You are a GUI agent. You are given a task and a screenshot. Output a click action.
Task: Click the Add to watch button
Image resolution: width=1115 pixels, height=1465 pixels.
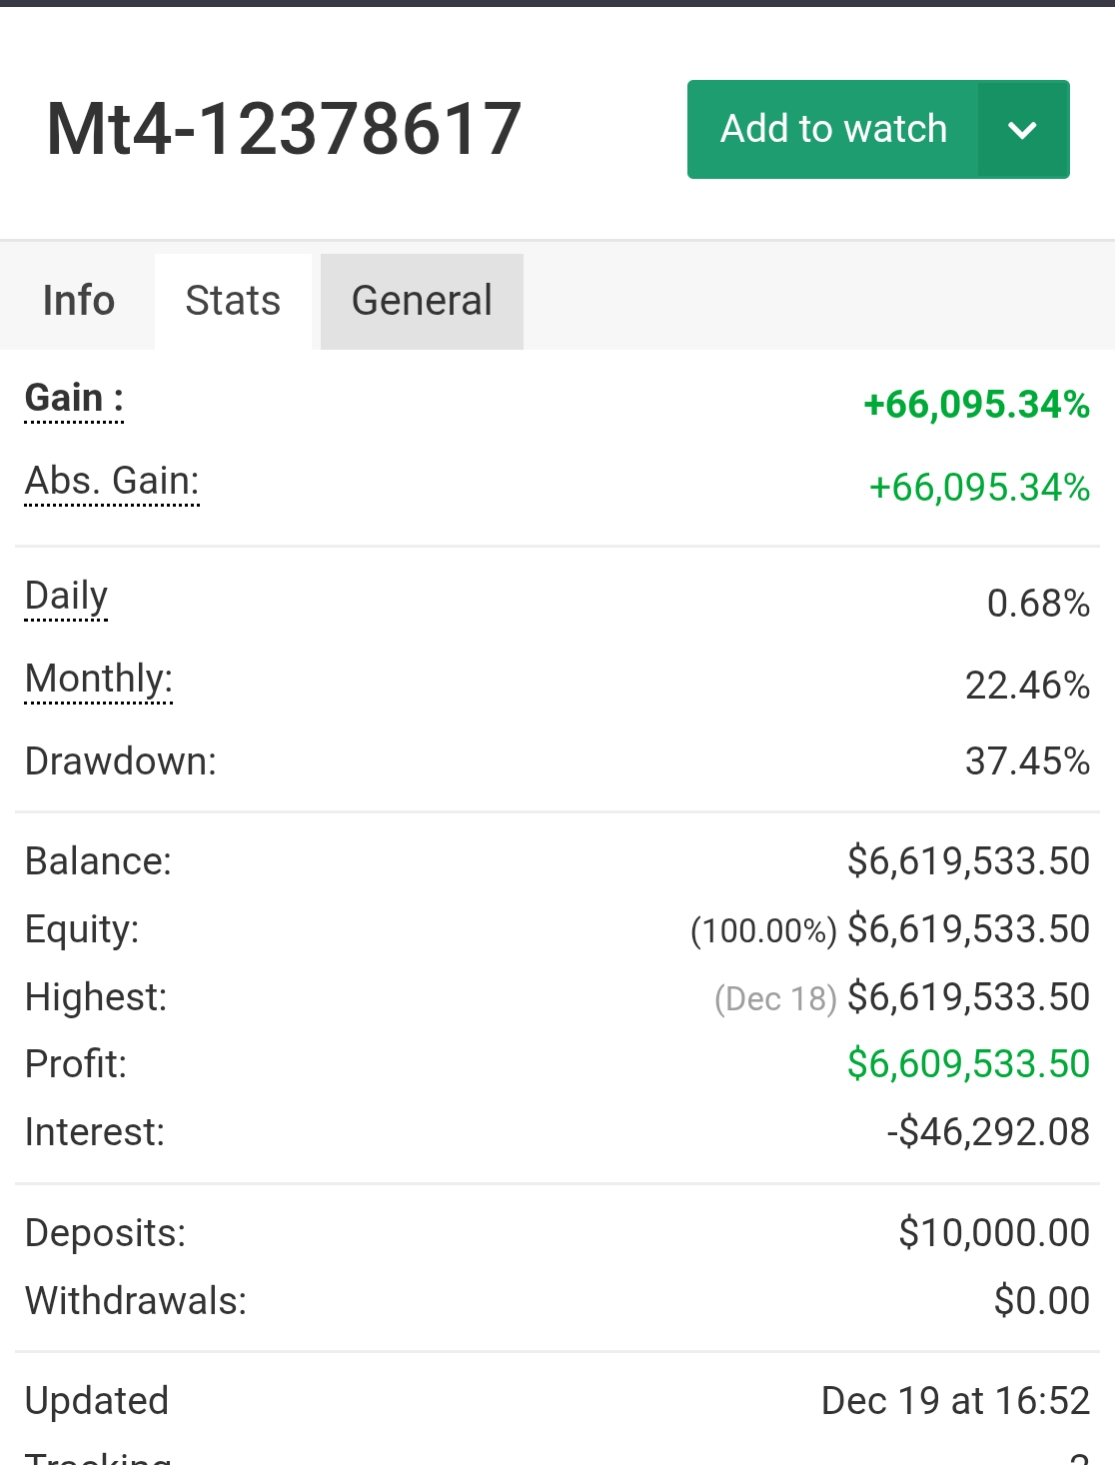tap(833, 129)
